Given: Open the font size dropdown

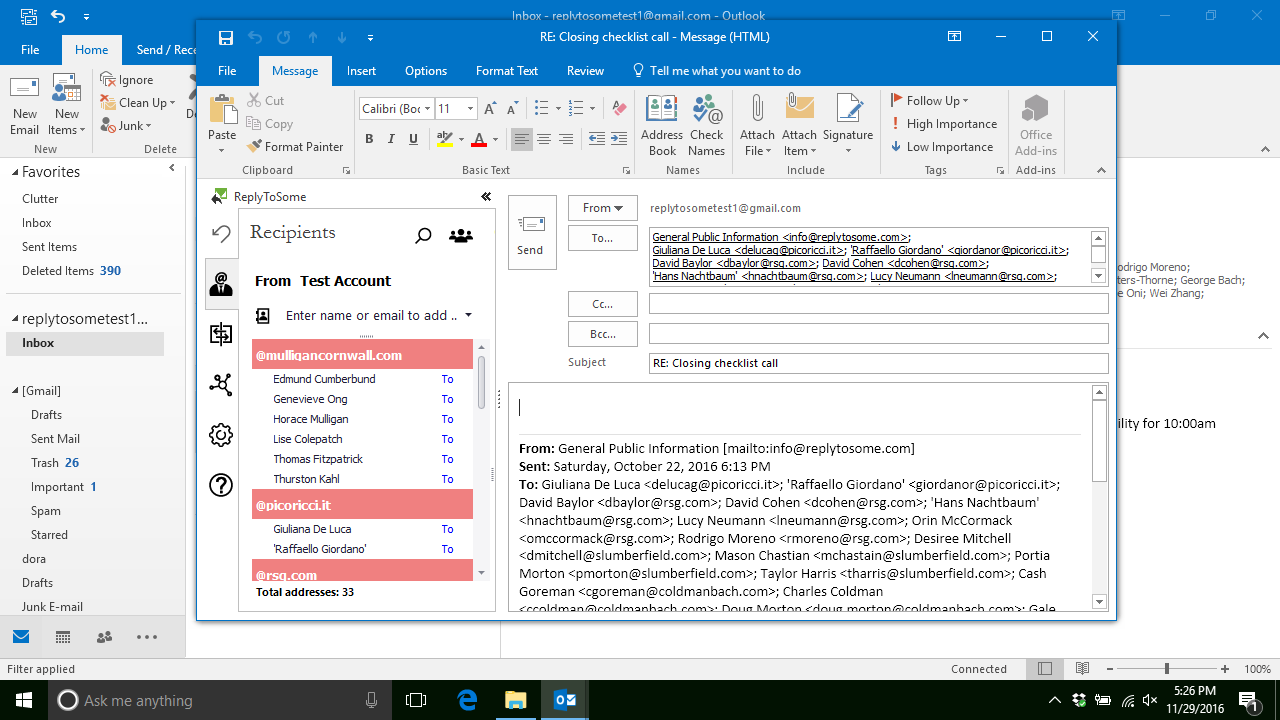Looking at the screenshot, I should pyautogui.click(x=471, y=108).
